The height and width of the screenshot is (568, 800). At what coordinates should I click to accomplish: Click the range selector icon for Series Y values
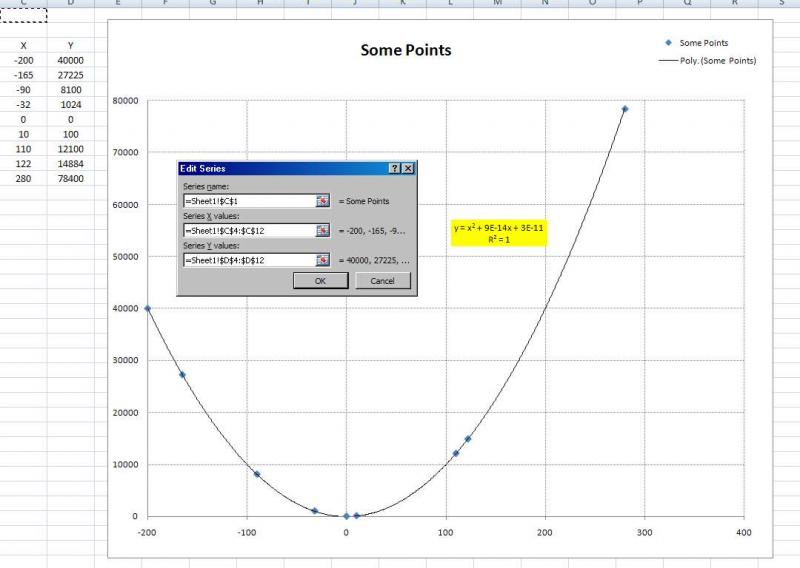323,261
